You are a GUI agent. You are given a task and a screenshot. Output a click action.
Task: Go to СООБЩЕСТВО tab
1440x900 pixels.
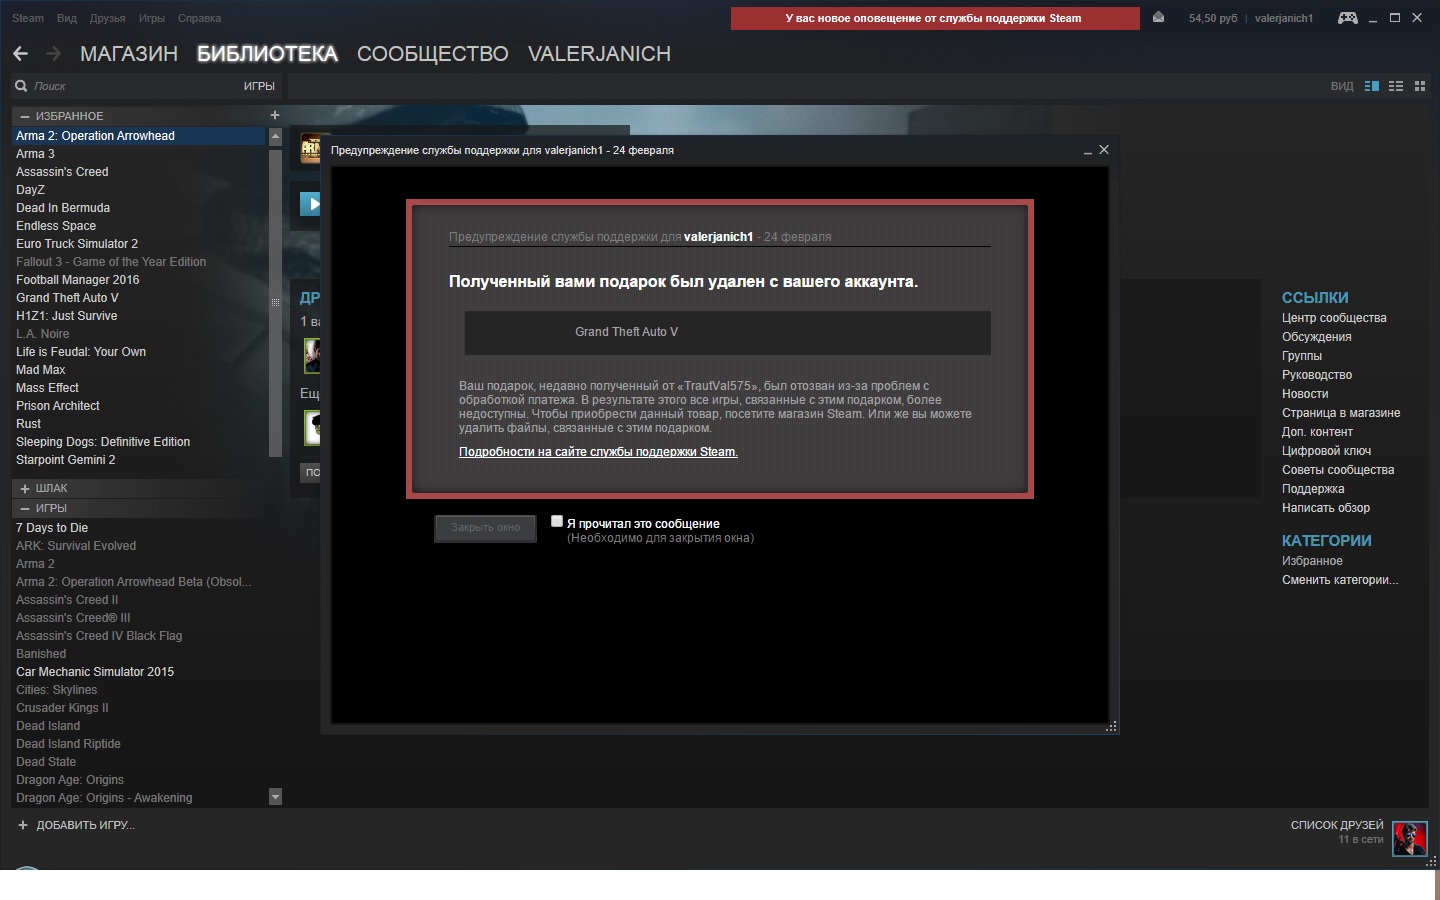pos(433,54)
